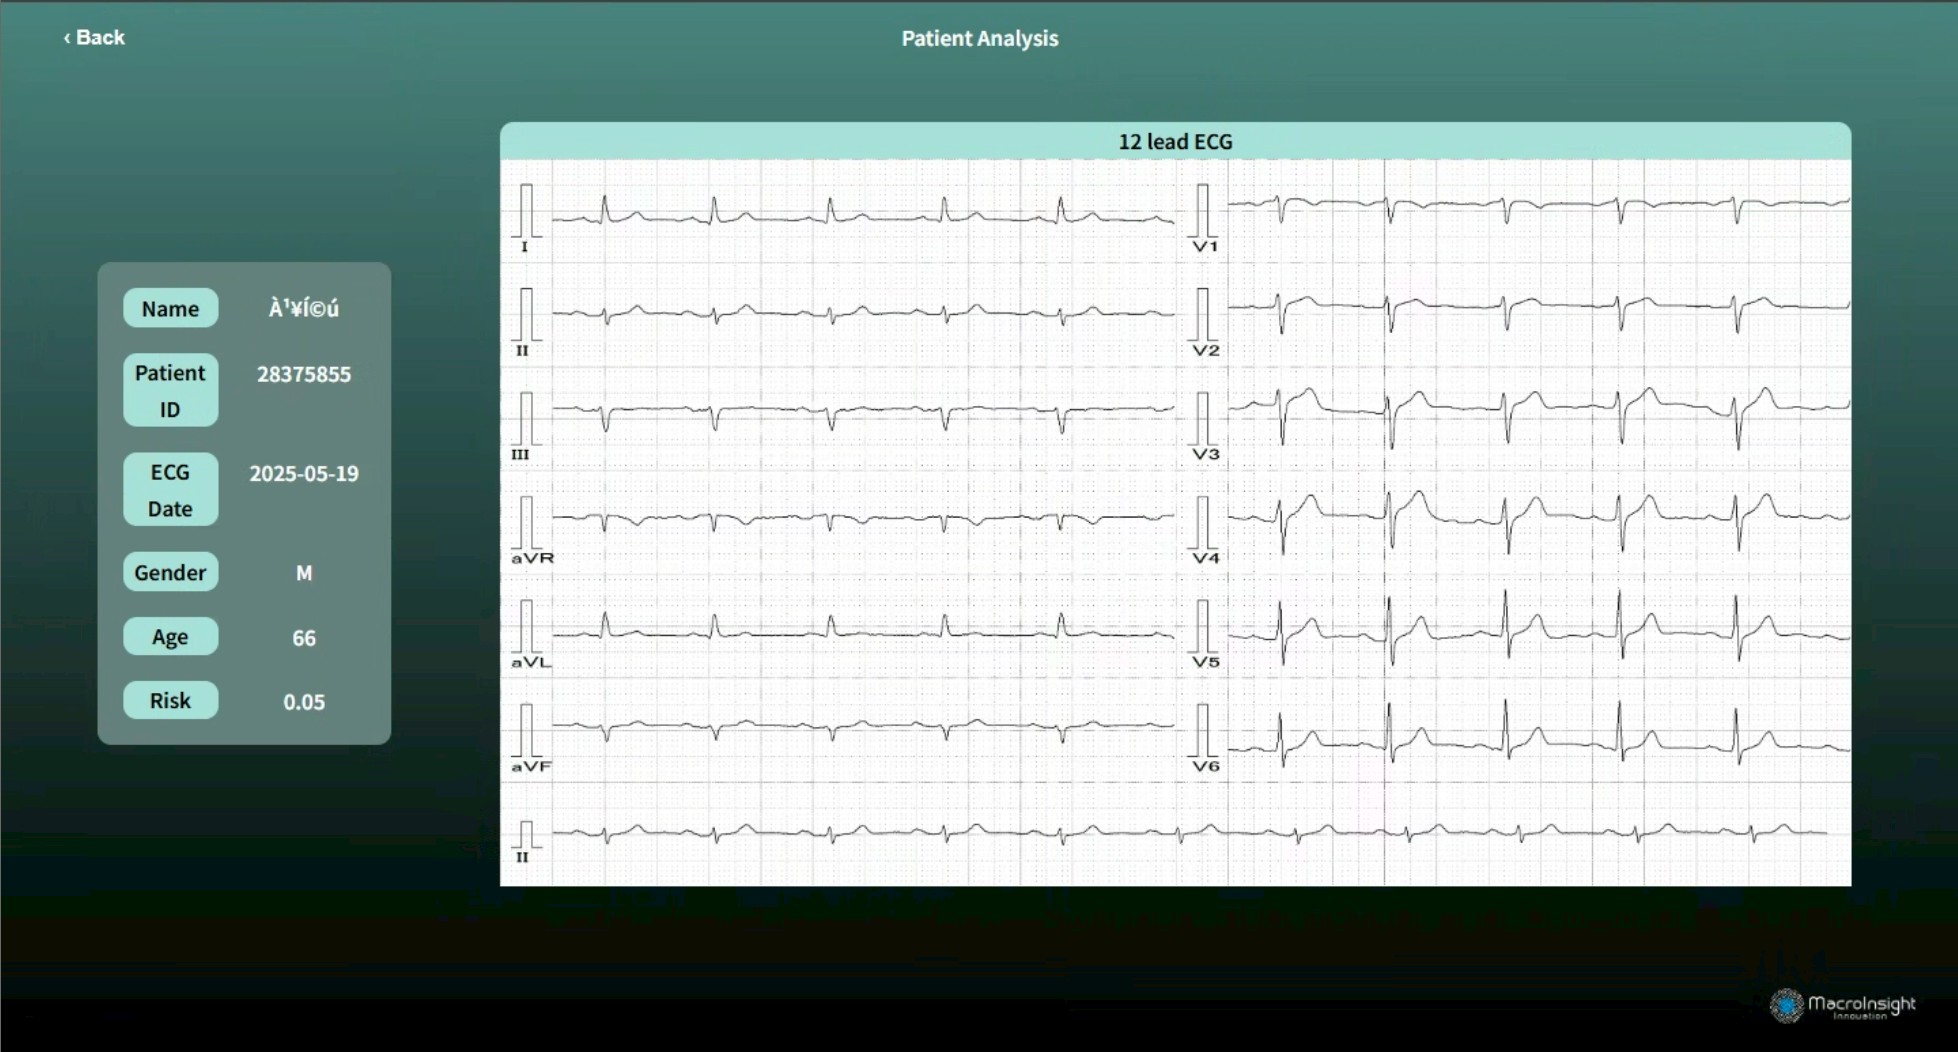Click the aVR lead label

(x=532, y=558)
